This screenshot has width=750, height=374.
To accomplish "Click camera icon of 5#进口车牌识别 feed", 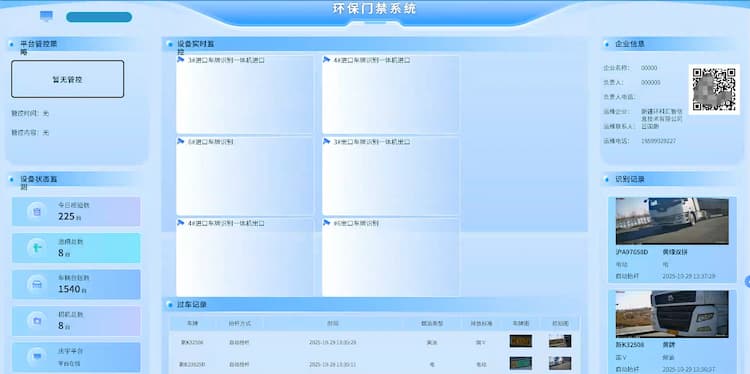I will (x=180, y=142).
